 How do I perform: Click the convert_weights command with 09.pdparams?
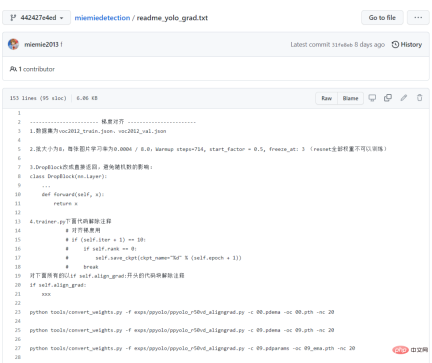click(192, 348)
